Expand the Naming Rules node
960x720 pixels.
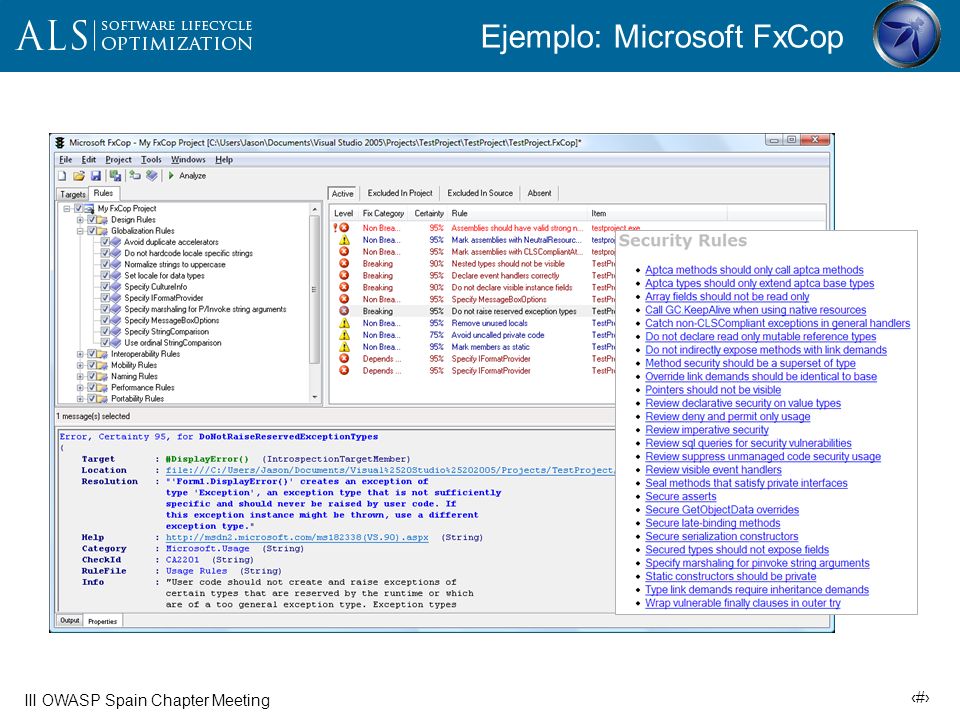point(80,377)
